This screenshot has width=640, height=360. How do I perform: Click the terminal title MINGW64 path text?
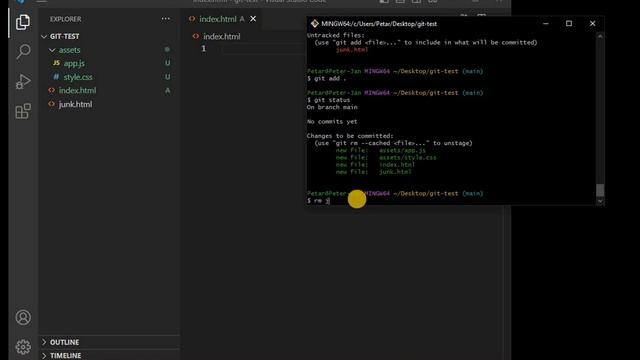pyautogui.click(x=379, y=24)
